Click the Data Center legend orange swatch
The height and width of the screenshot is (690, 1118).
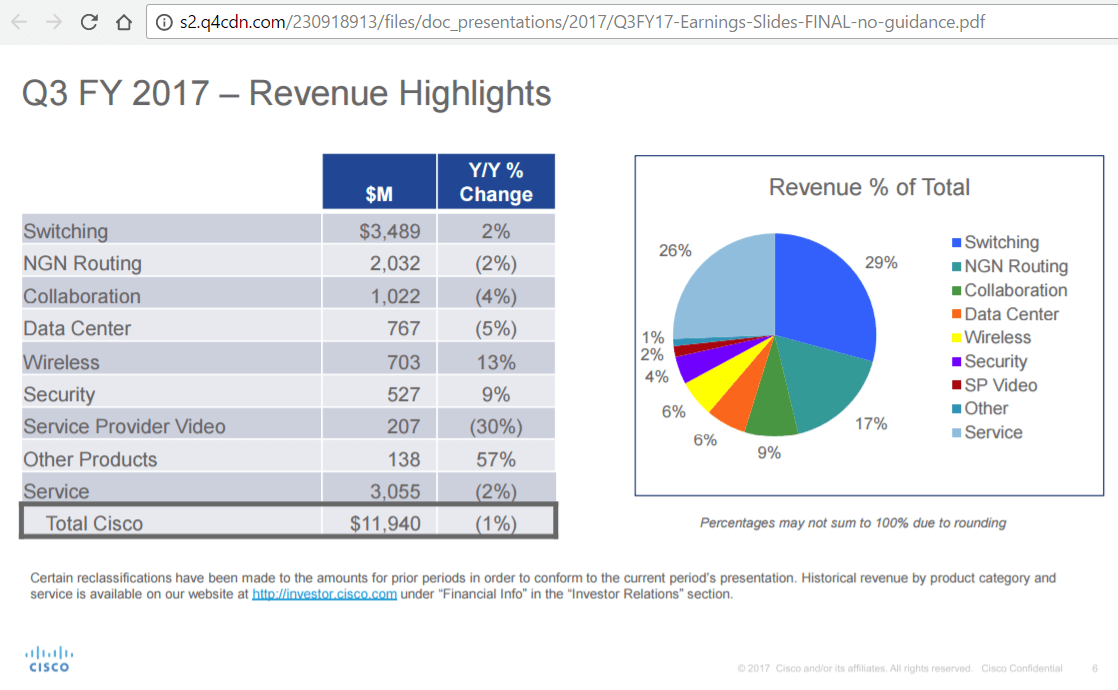point(956,315)
